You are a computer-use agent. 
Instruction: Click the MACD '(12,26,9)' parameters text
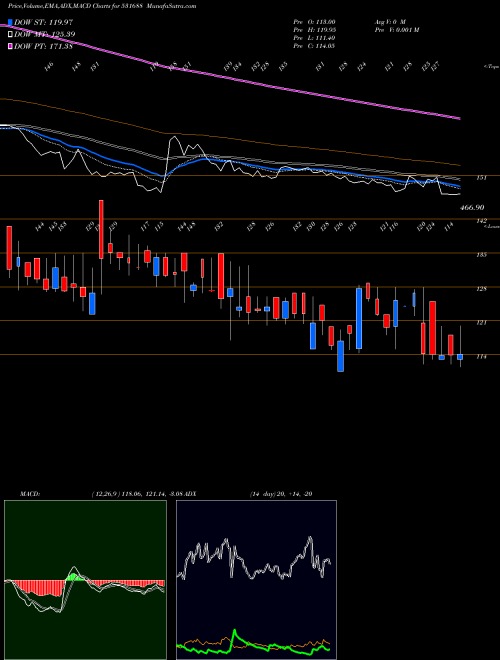105,494
